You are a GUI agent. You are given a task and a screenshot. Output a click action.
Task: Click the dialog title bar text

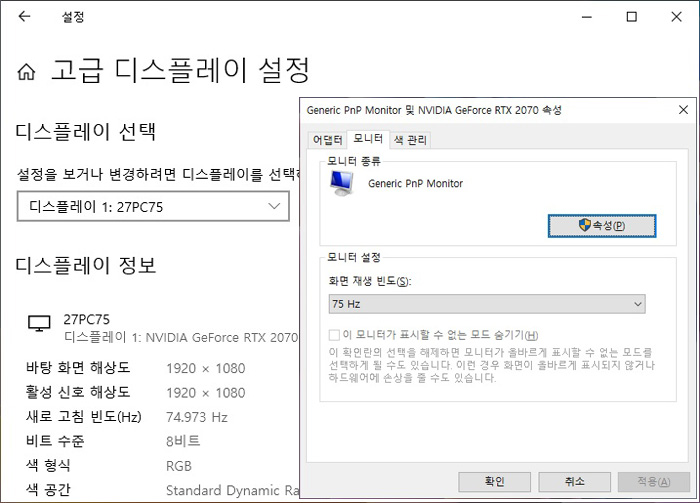(x=434, y=110)
